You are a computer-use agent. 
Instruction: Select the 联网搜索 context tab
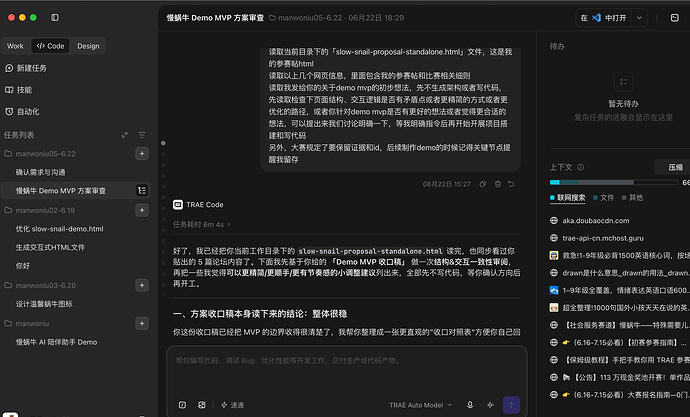pyautogui.click(x=568, y=198)
